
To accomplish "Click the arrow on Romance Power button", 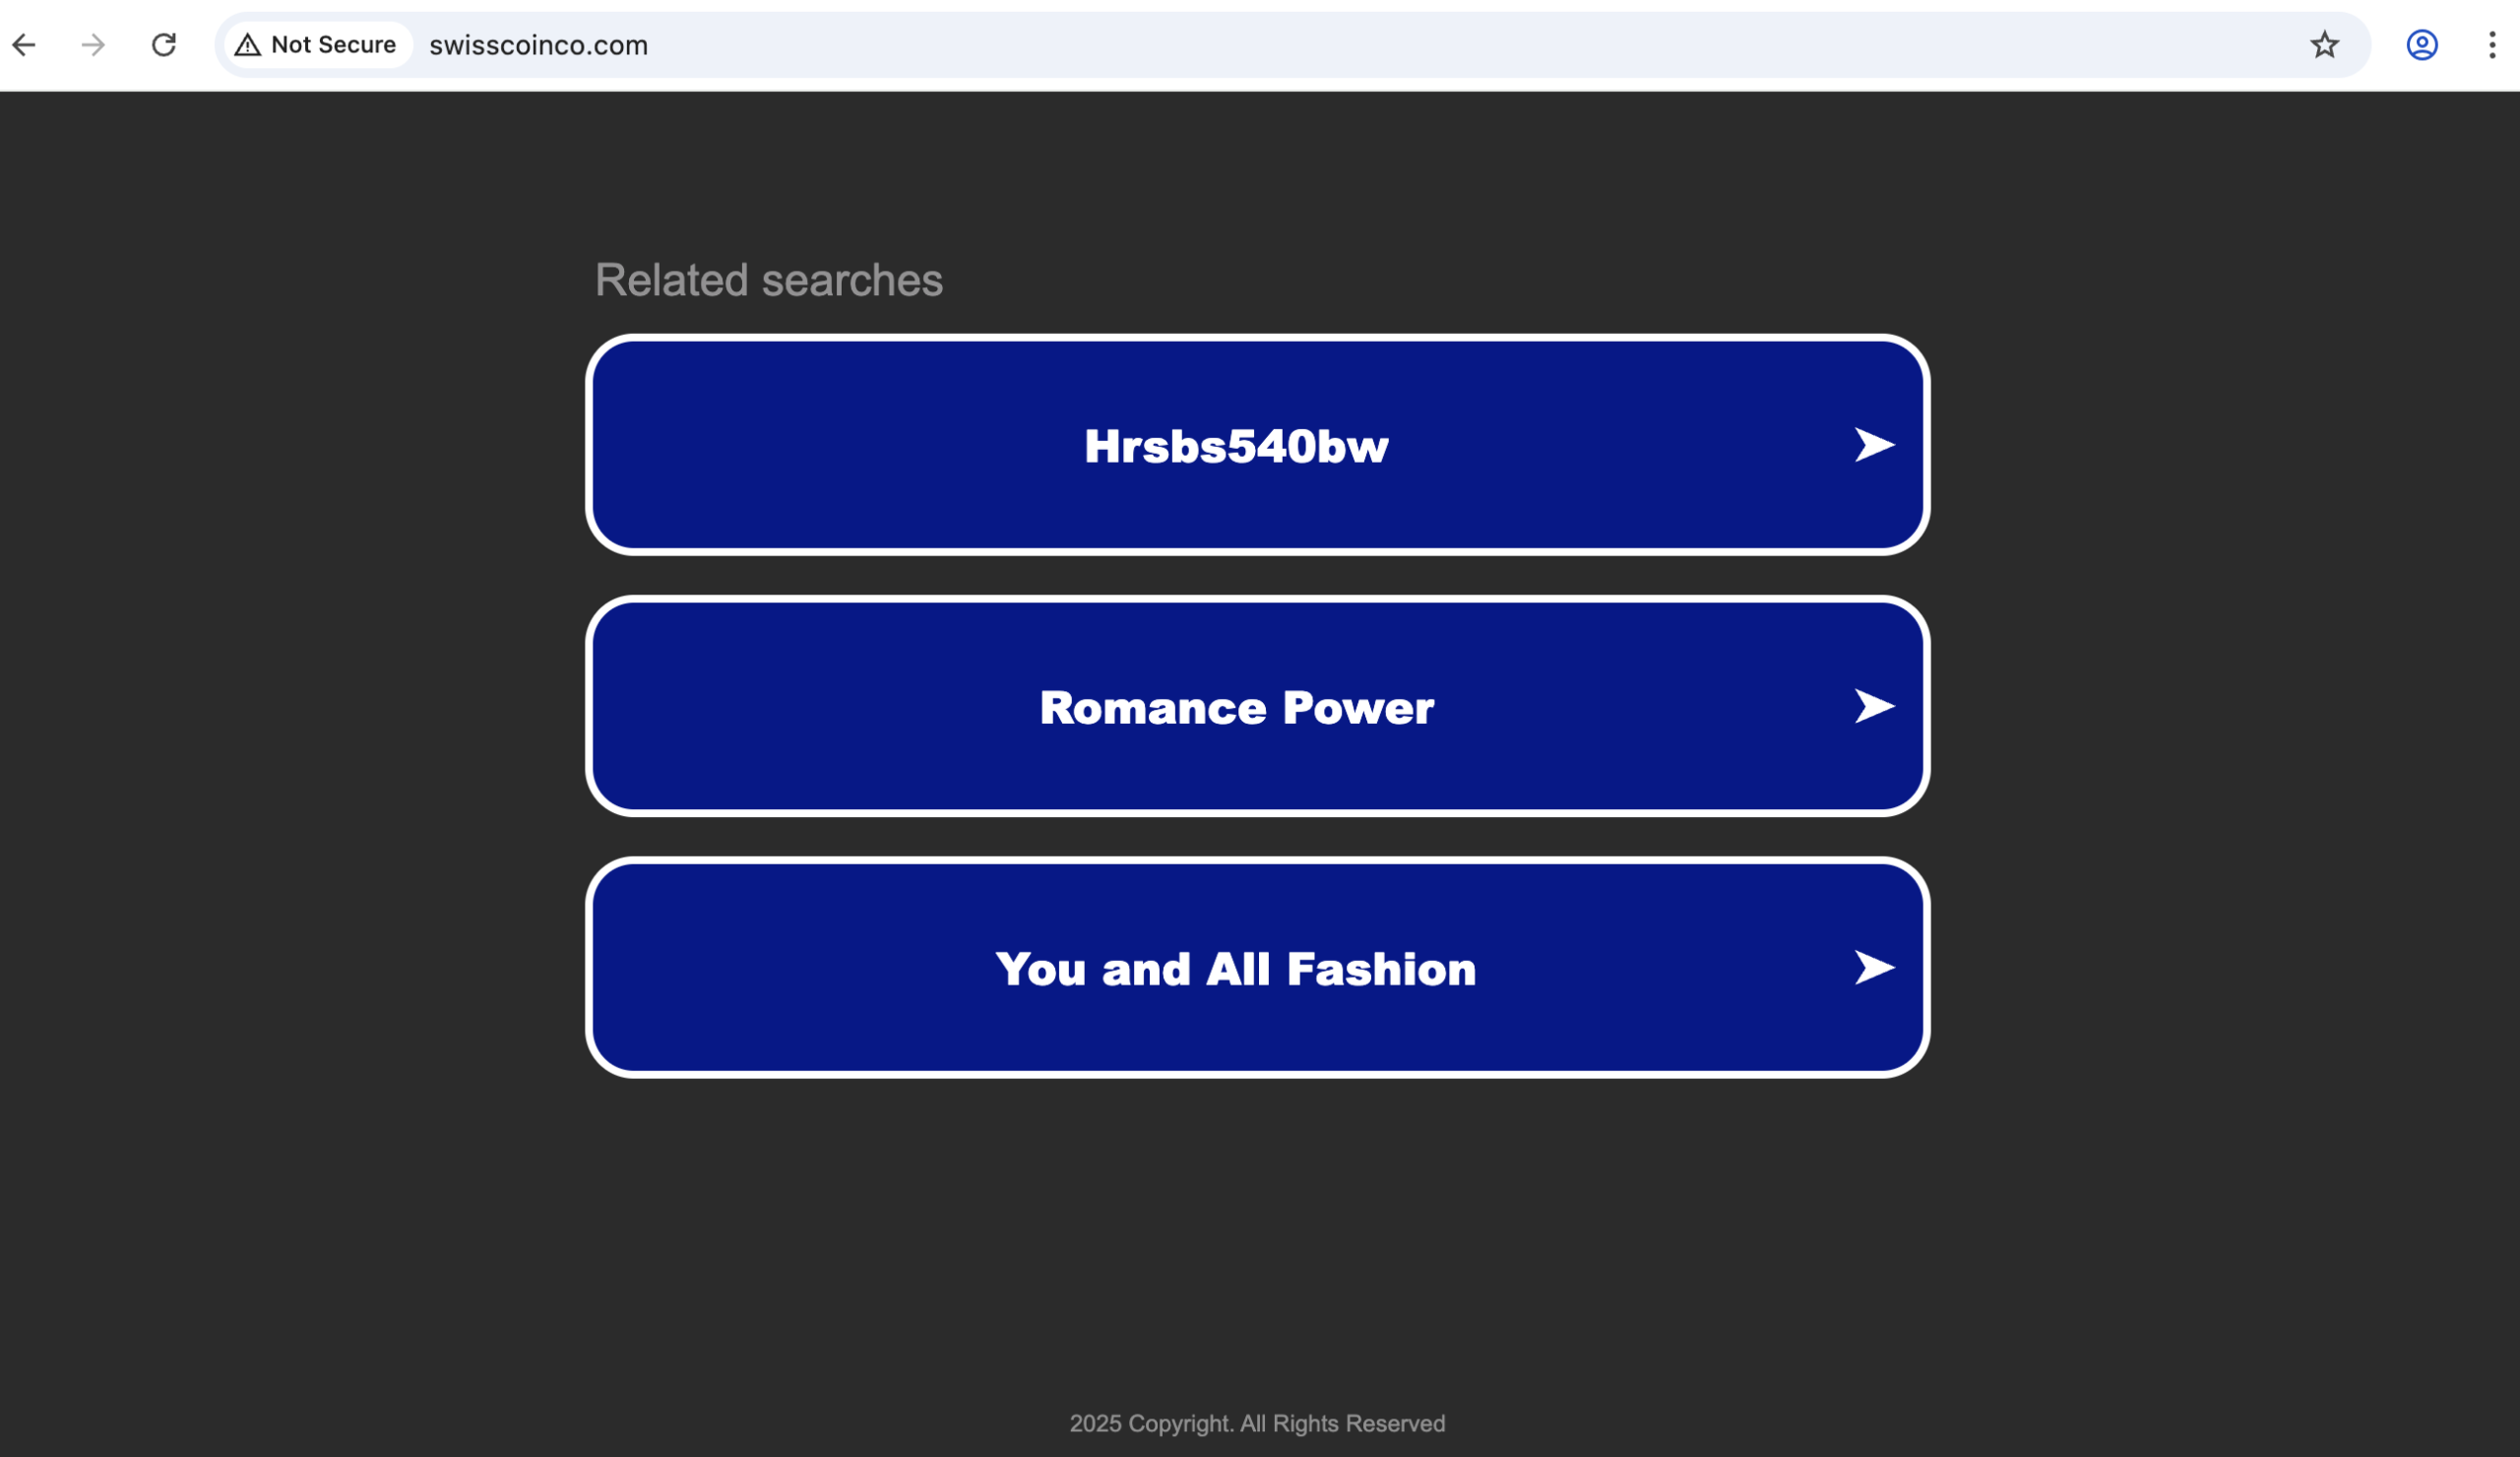I will tap(1873, 706).
